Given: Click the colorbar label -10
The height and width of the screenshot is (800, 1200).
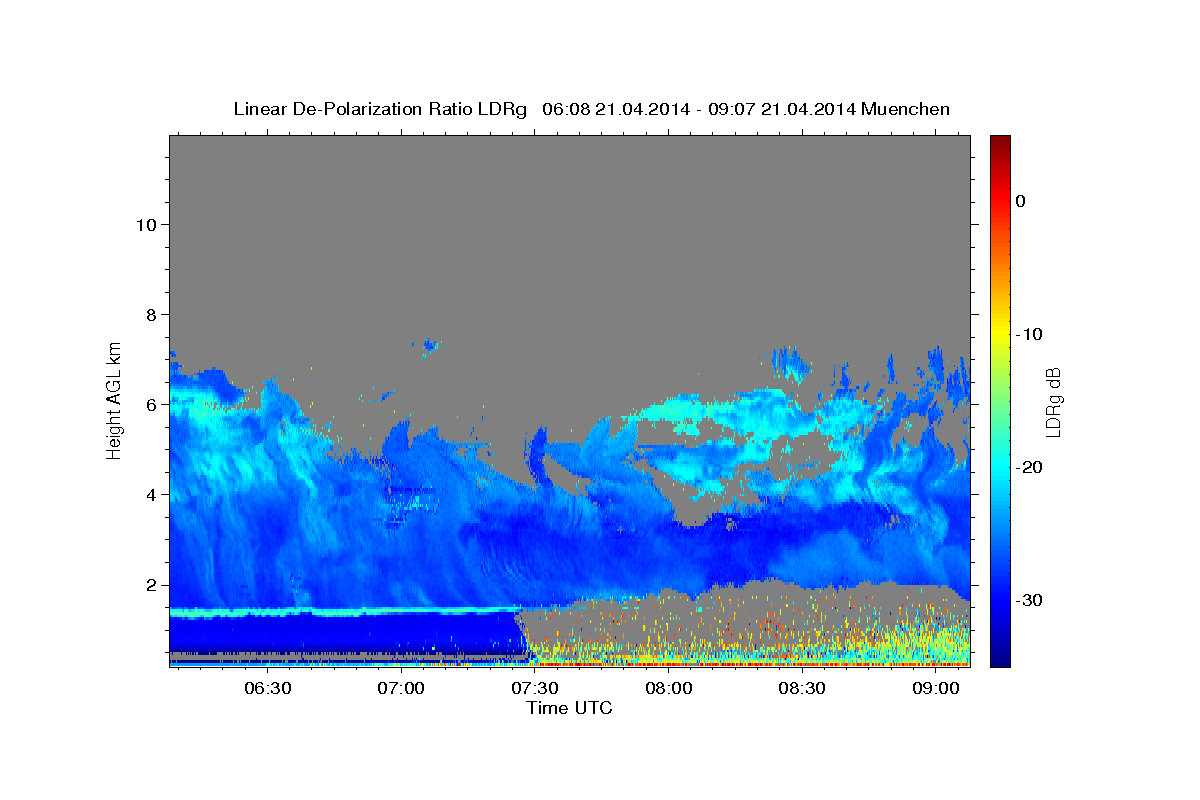Looking at the screenshot, I should point(1030,334).
